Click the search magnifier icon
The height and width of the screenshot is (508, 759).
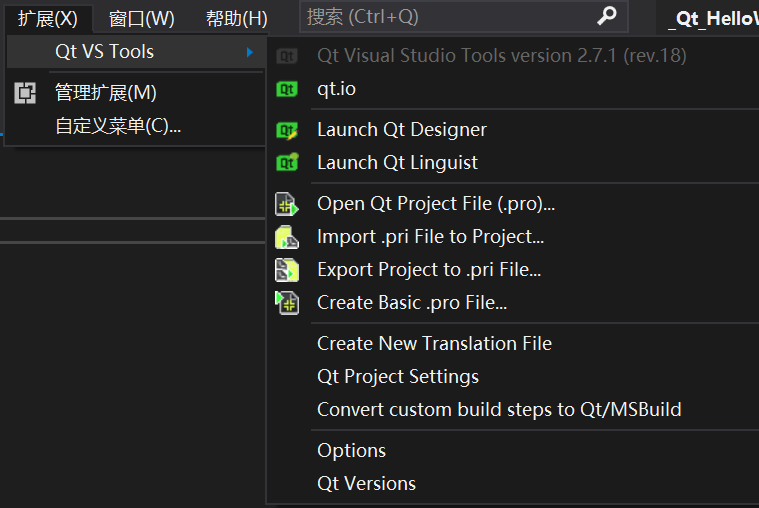click(607, 16)
